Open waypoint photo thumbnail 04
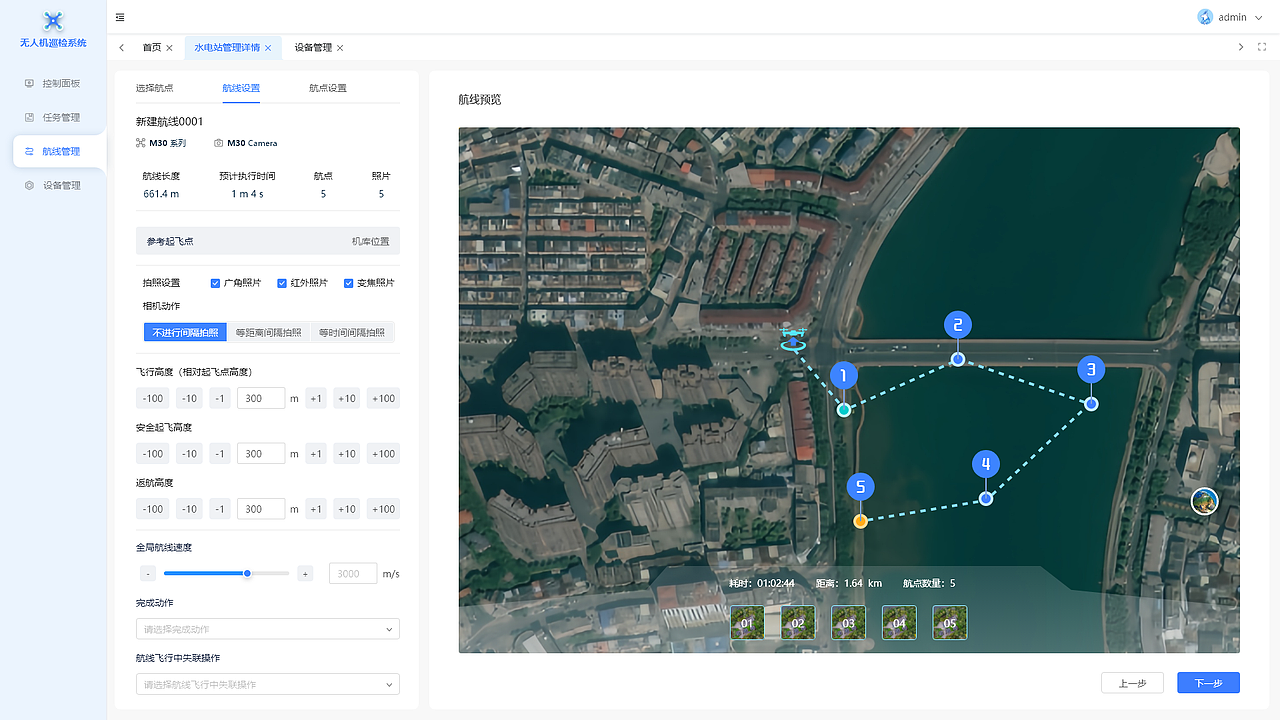Viewport: 1280px width, 720px height. [x=899, y=622]
